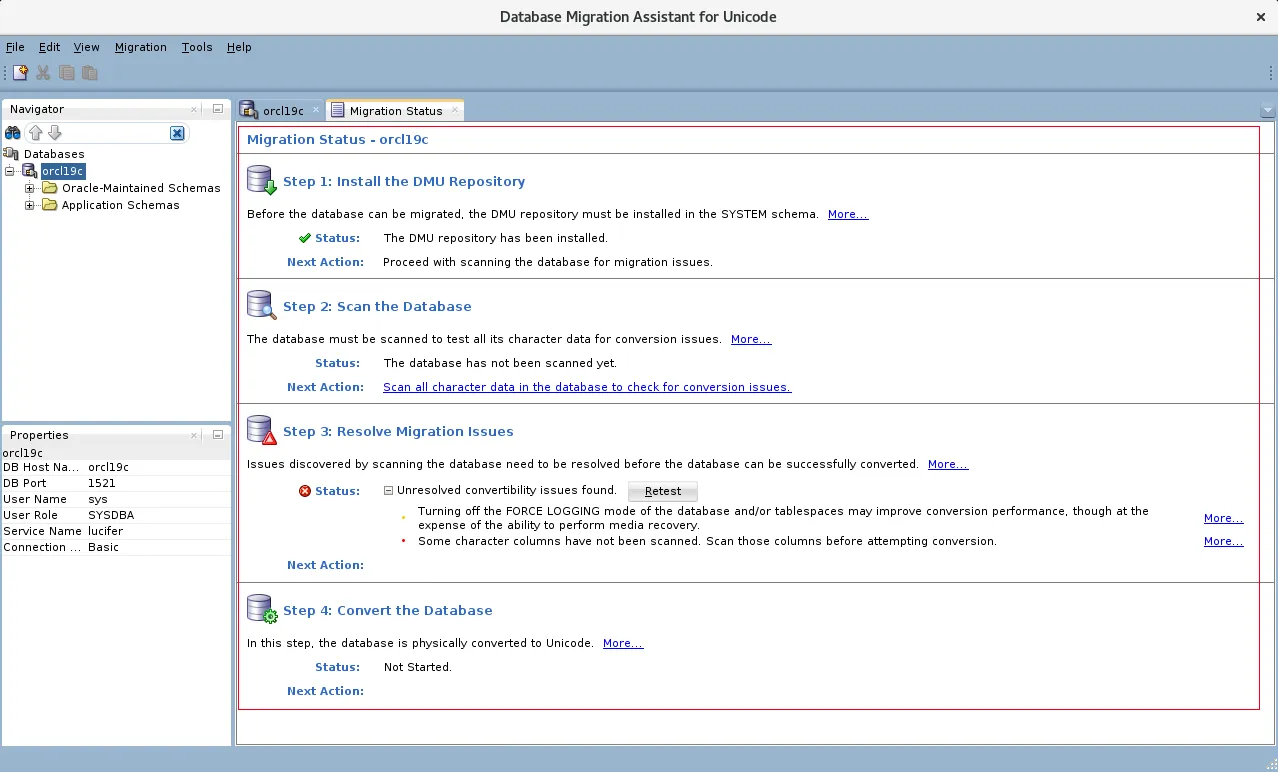
Task: Expand the Oracle-Maintained Schemas node
Action: [x=29, y=188]
